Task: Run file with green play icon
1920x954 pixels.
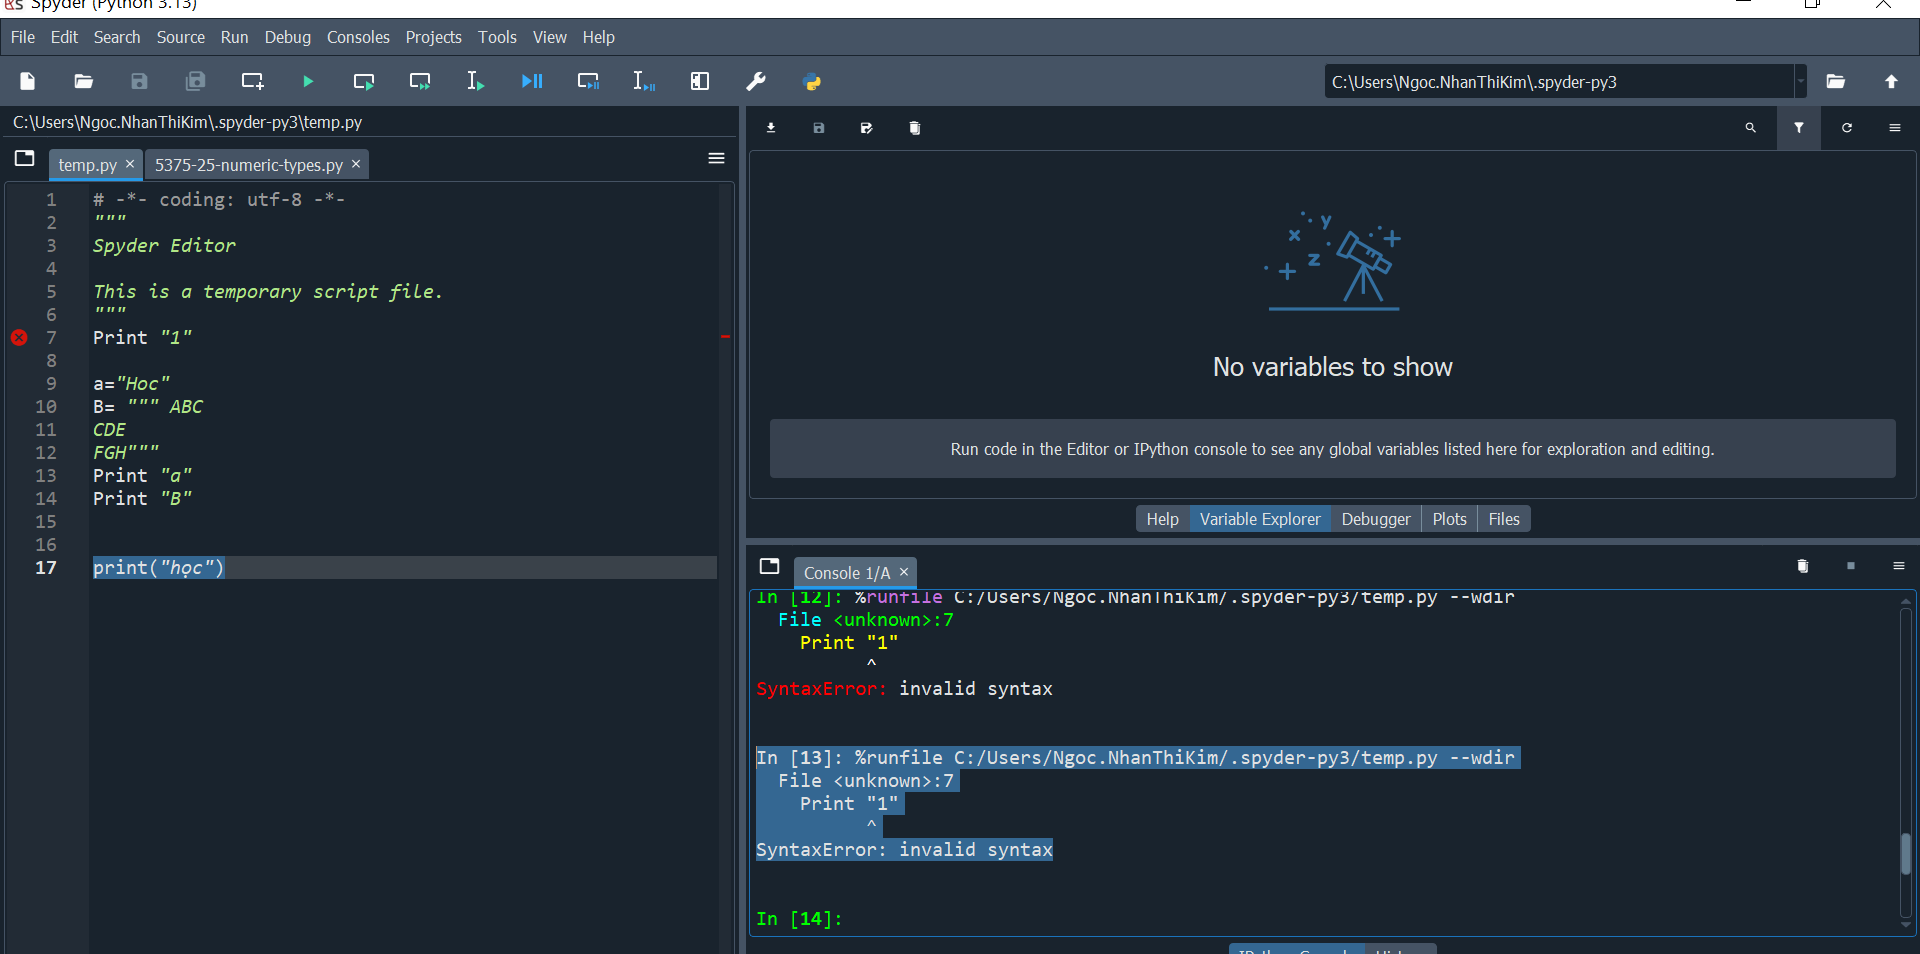Action: click(x=308, y=81)
